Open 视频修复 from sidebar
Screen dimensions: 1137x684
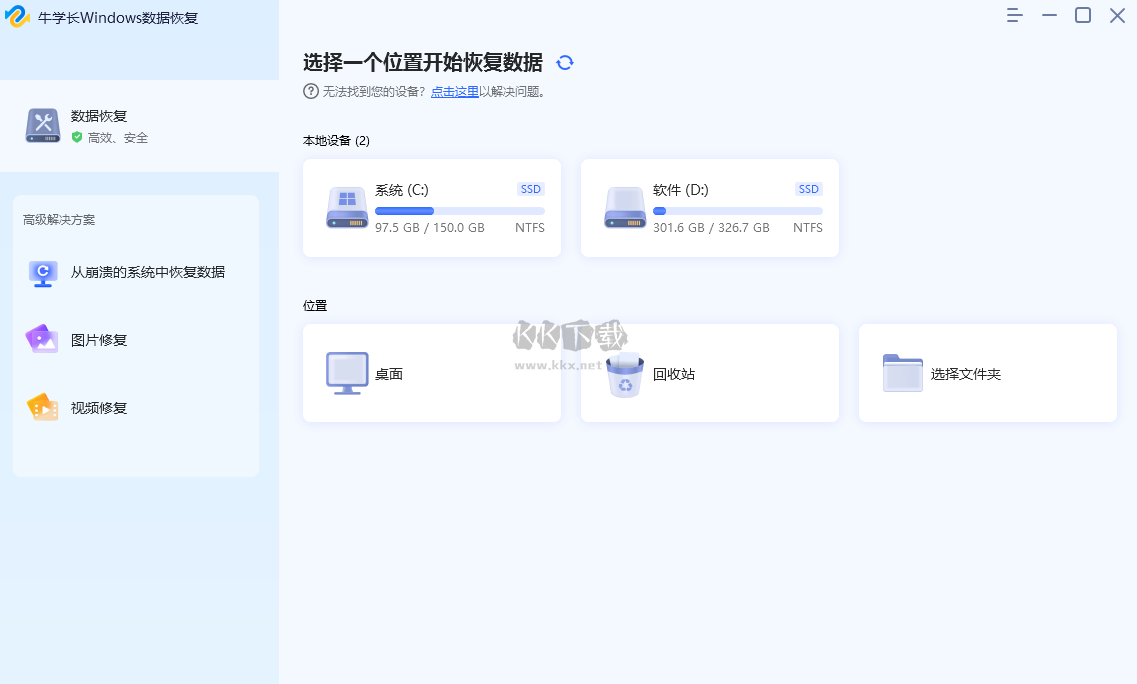(x=99, y=408)
